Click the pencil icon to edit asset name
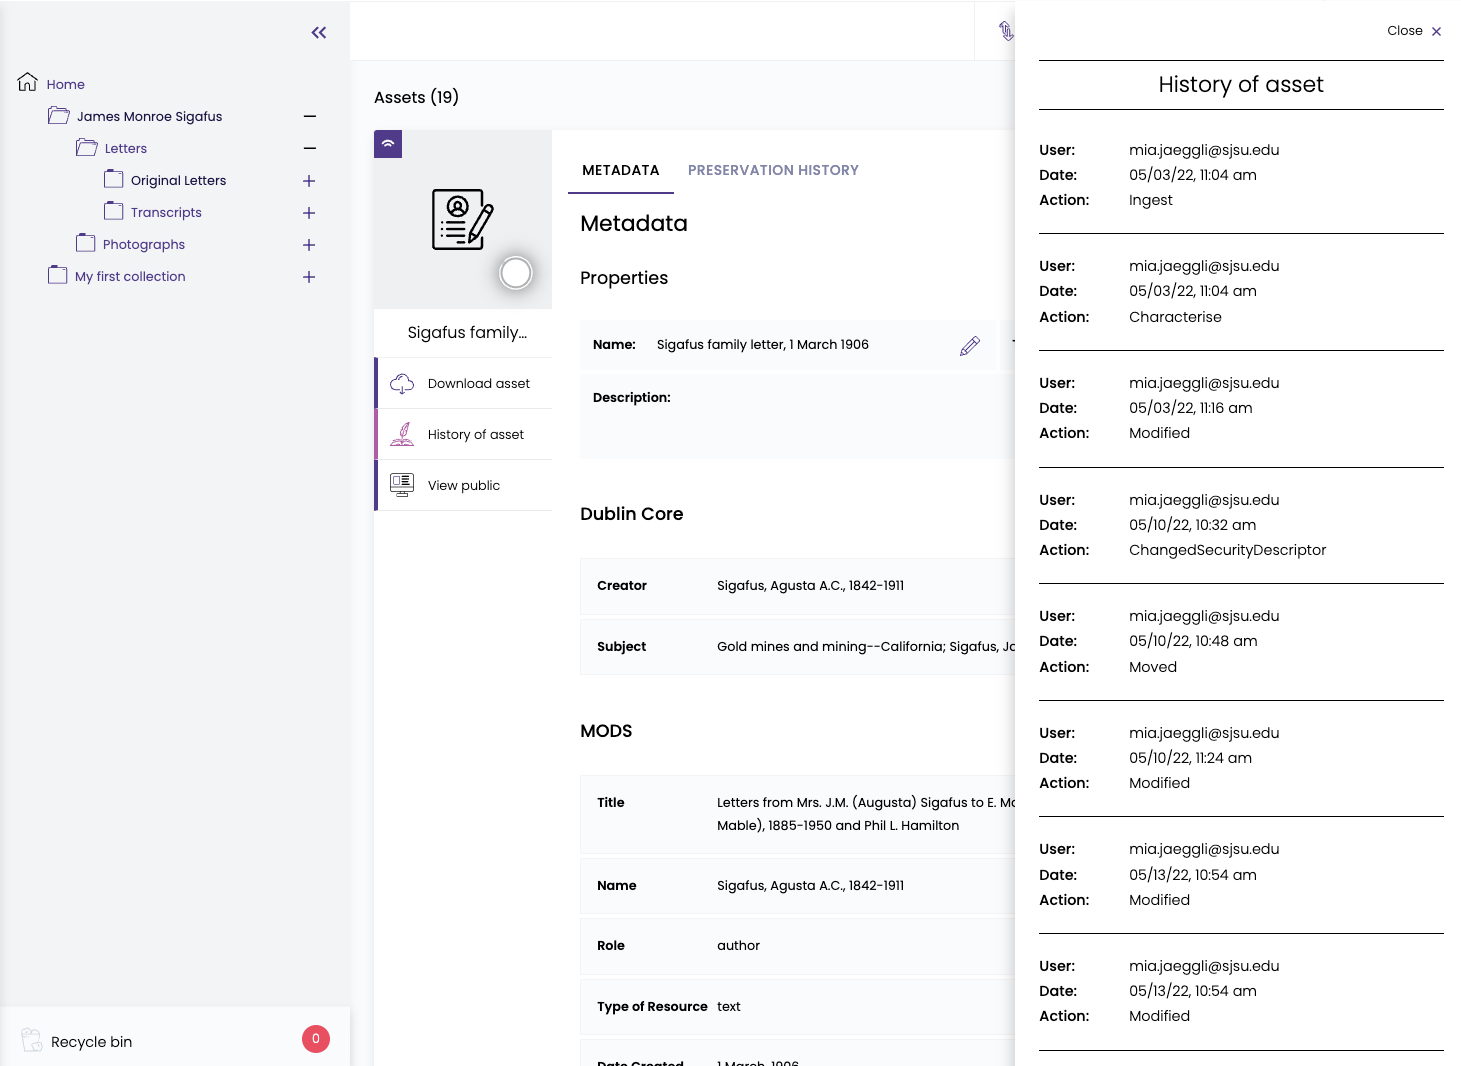 [969, 346]
